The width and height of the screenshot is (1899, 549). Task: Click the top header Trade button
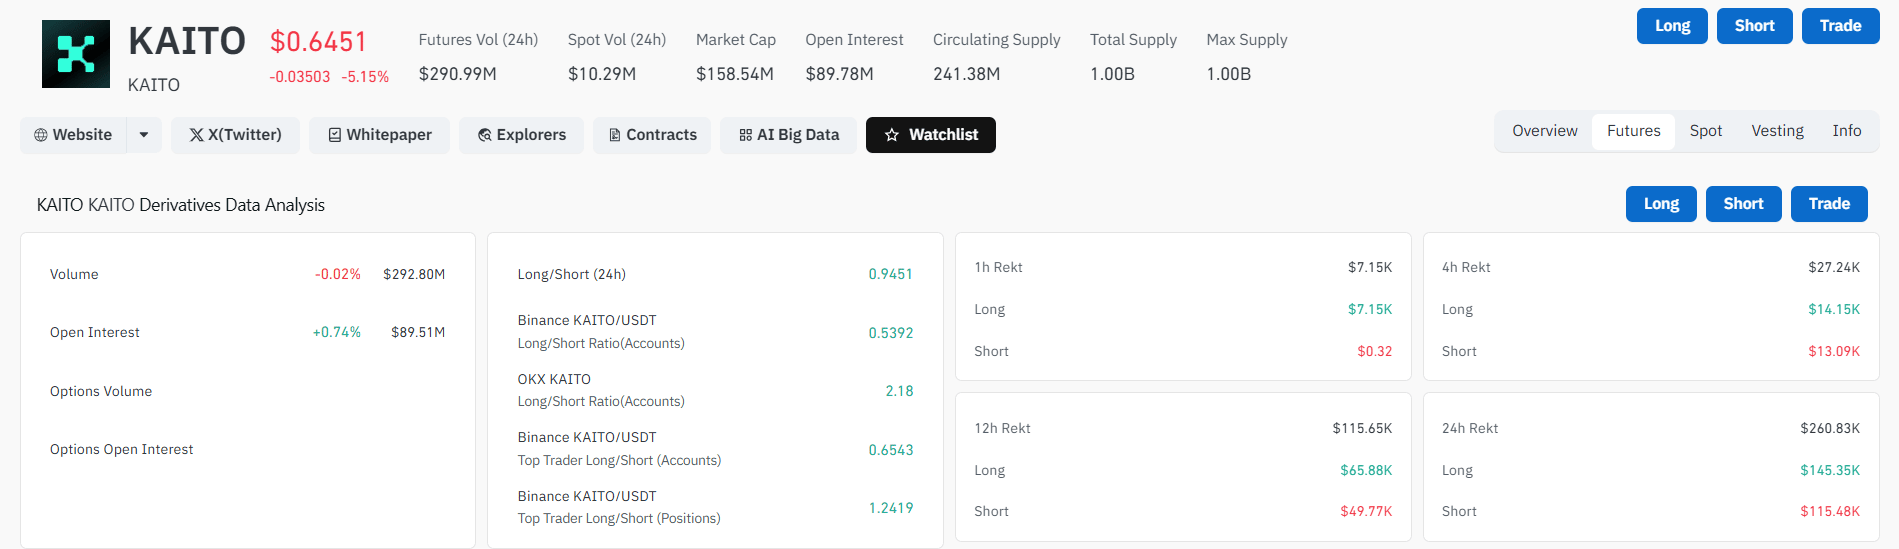click(1840, 26)
